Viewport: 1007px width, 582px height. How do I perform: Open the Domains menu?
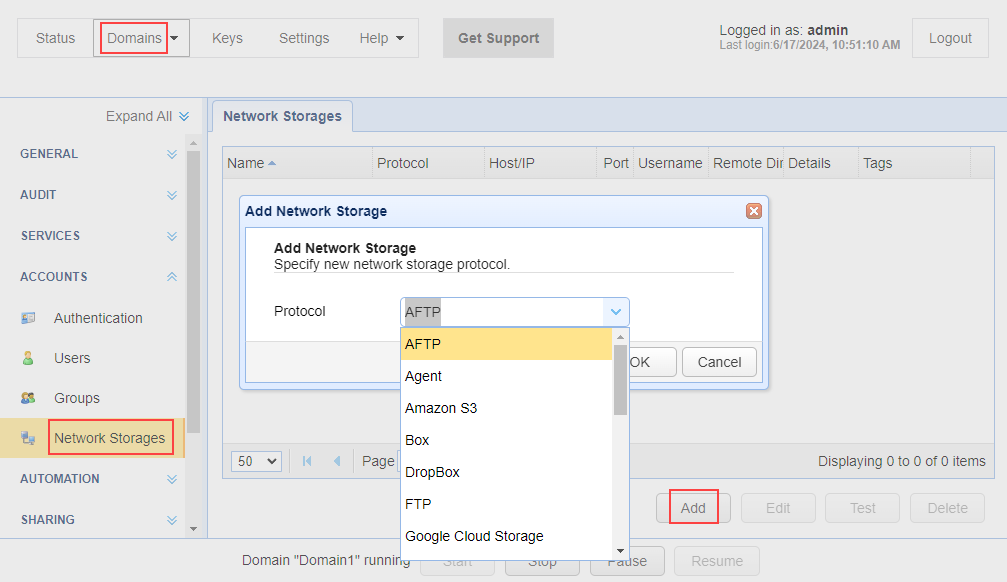[x=141, y=38]
